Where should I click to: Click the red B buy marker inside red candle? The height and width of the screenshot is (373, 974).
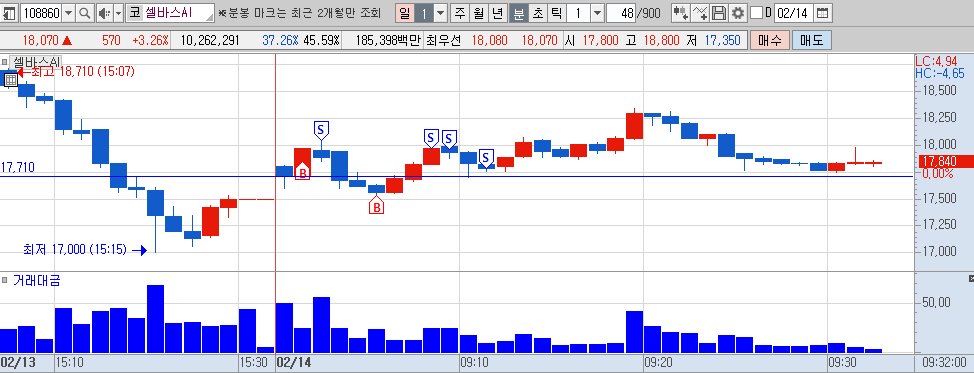[x=303, y=172]
